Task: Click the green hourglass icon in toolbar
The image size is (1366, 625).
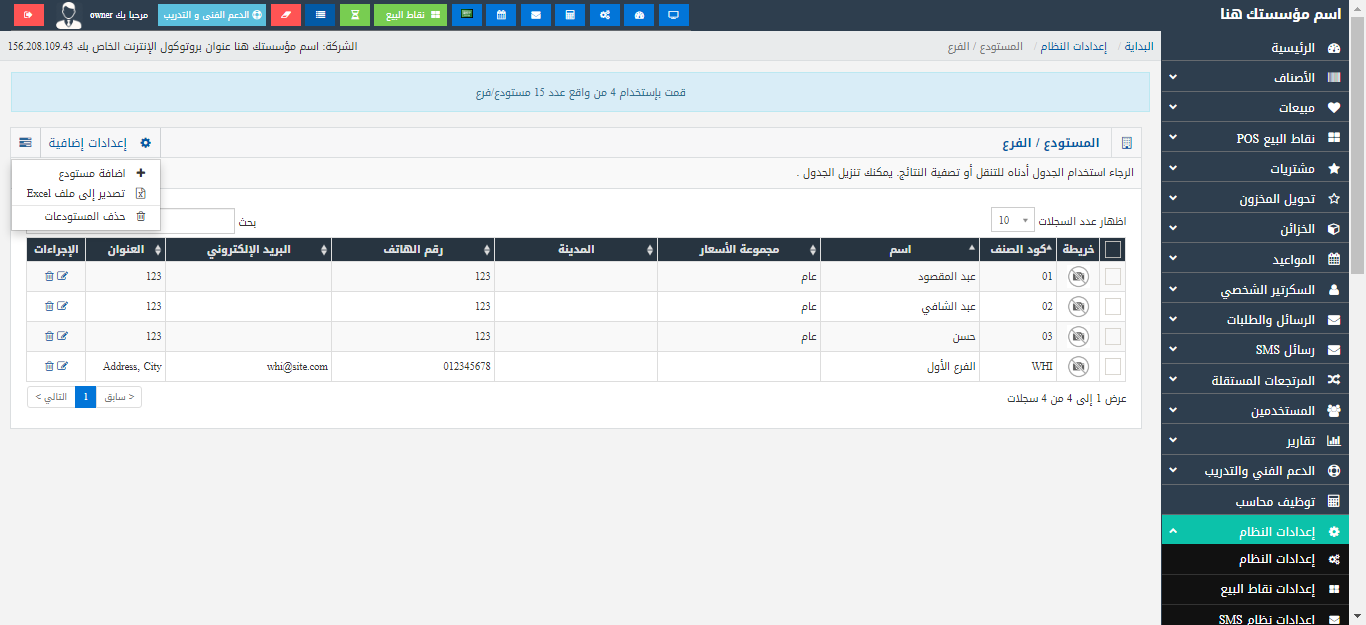Action: 354,15
